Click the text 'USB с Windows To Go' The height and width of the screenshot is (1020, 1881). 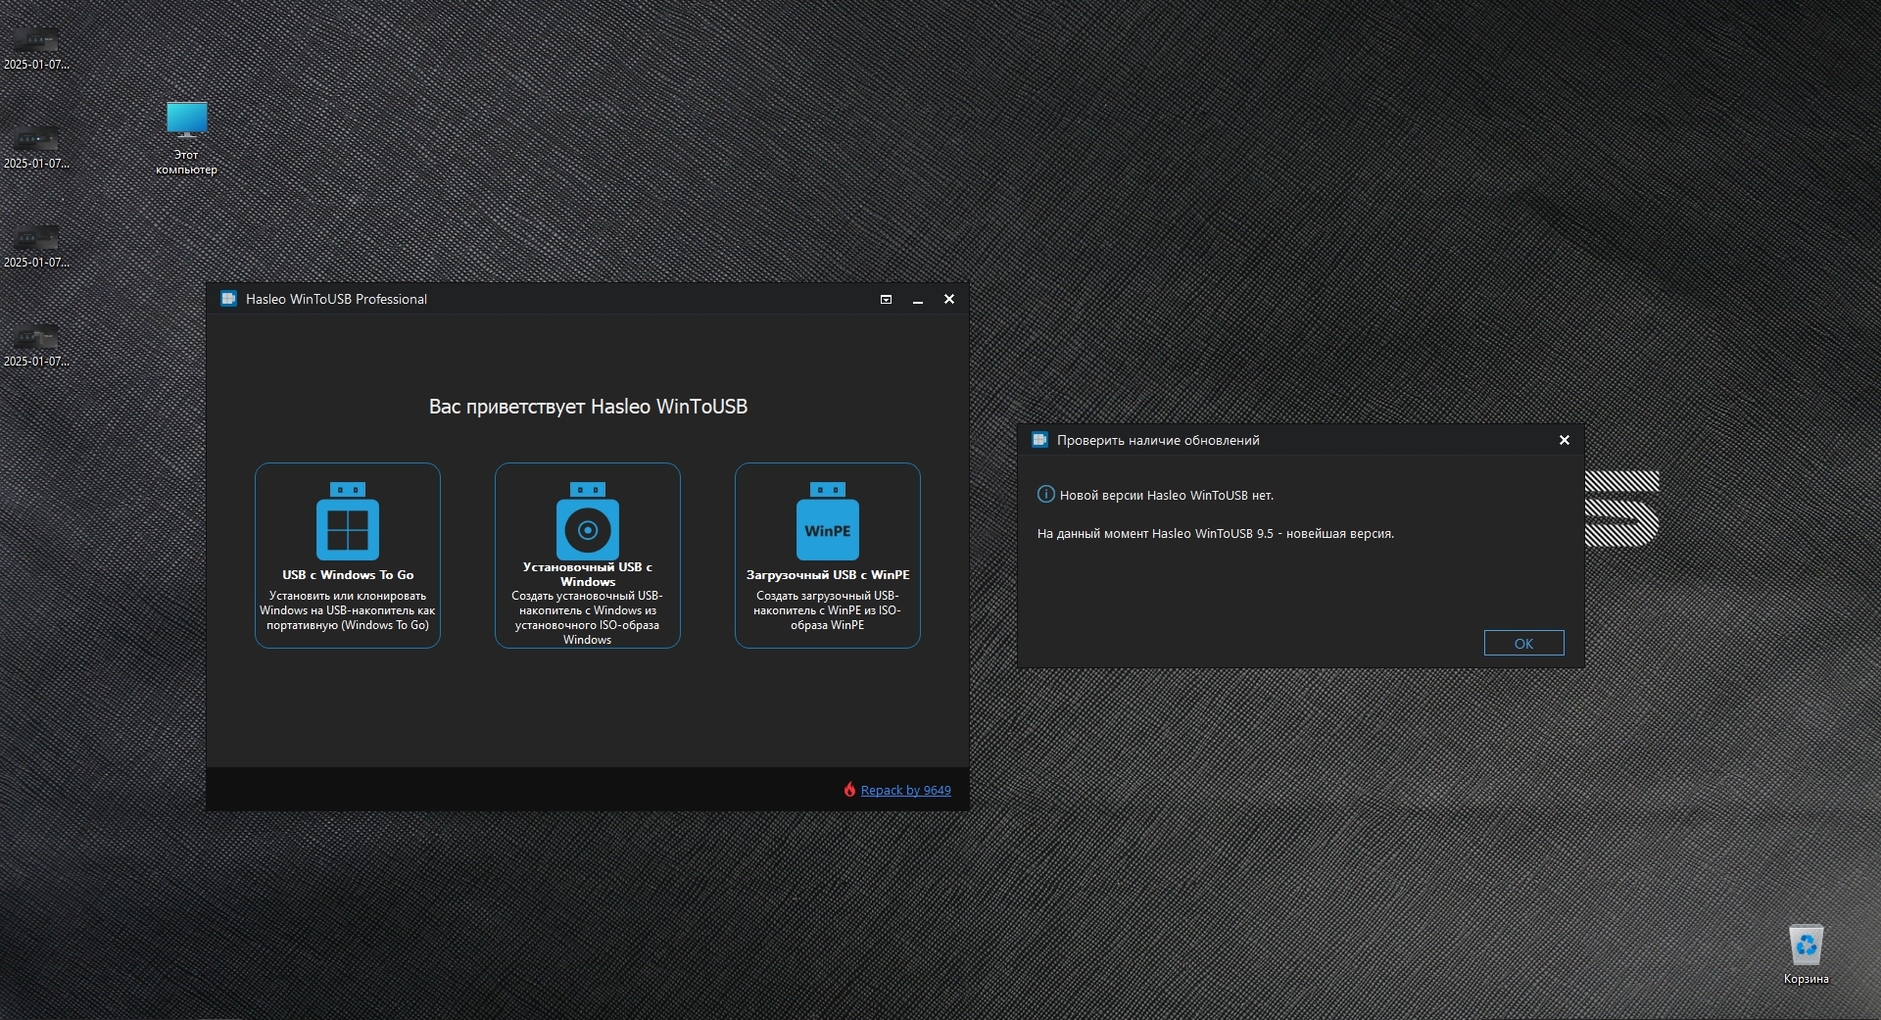[x=347, y=575]
